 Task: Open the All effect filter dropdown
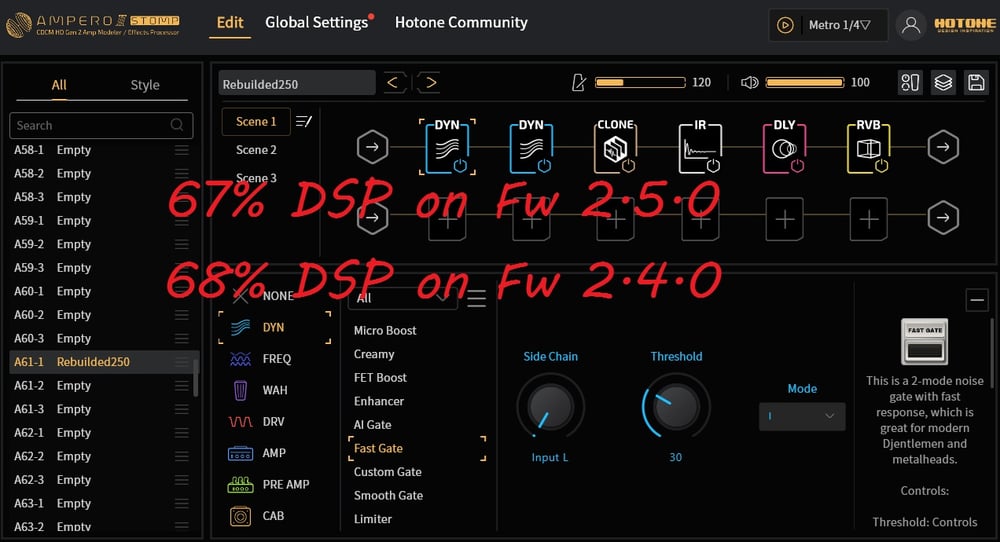[402, 298]
